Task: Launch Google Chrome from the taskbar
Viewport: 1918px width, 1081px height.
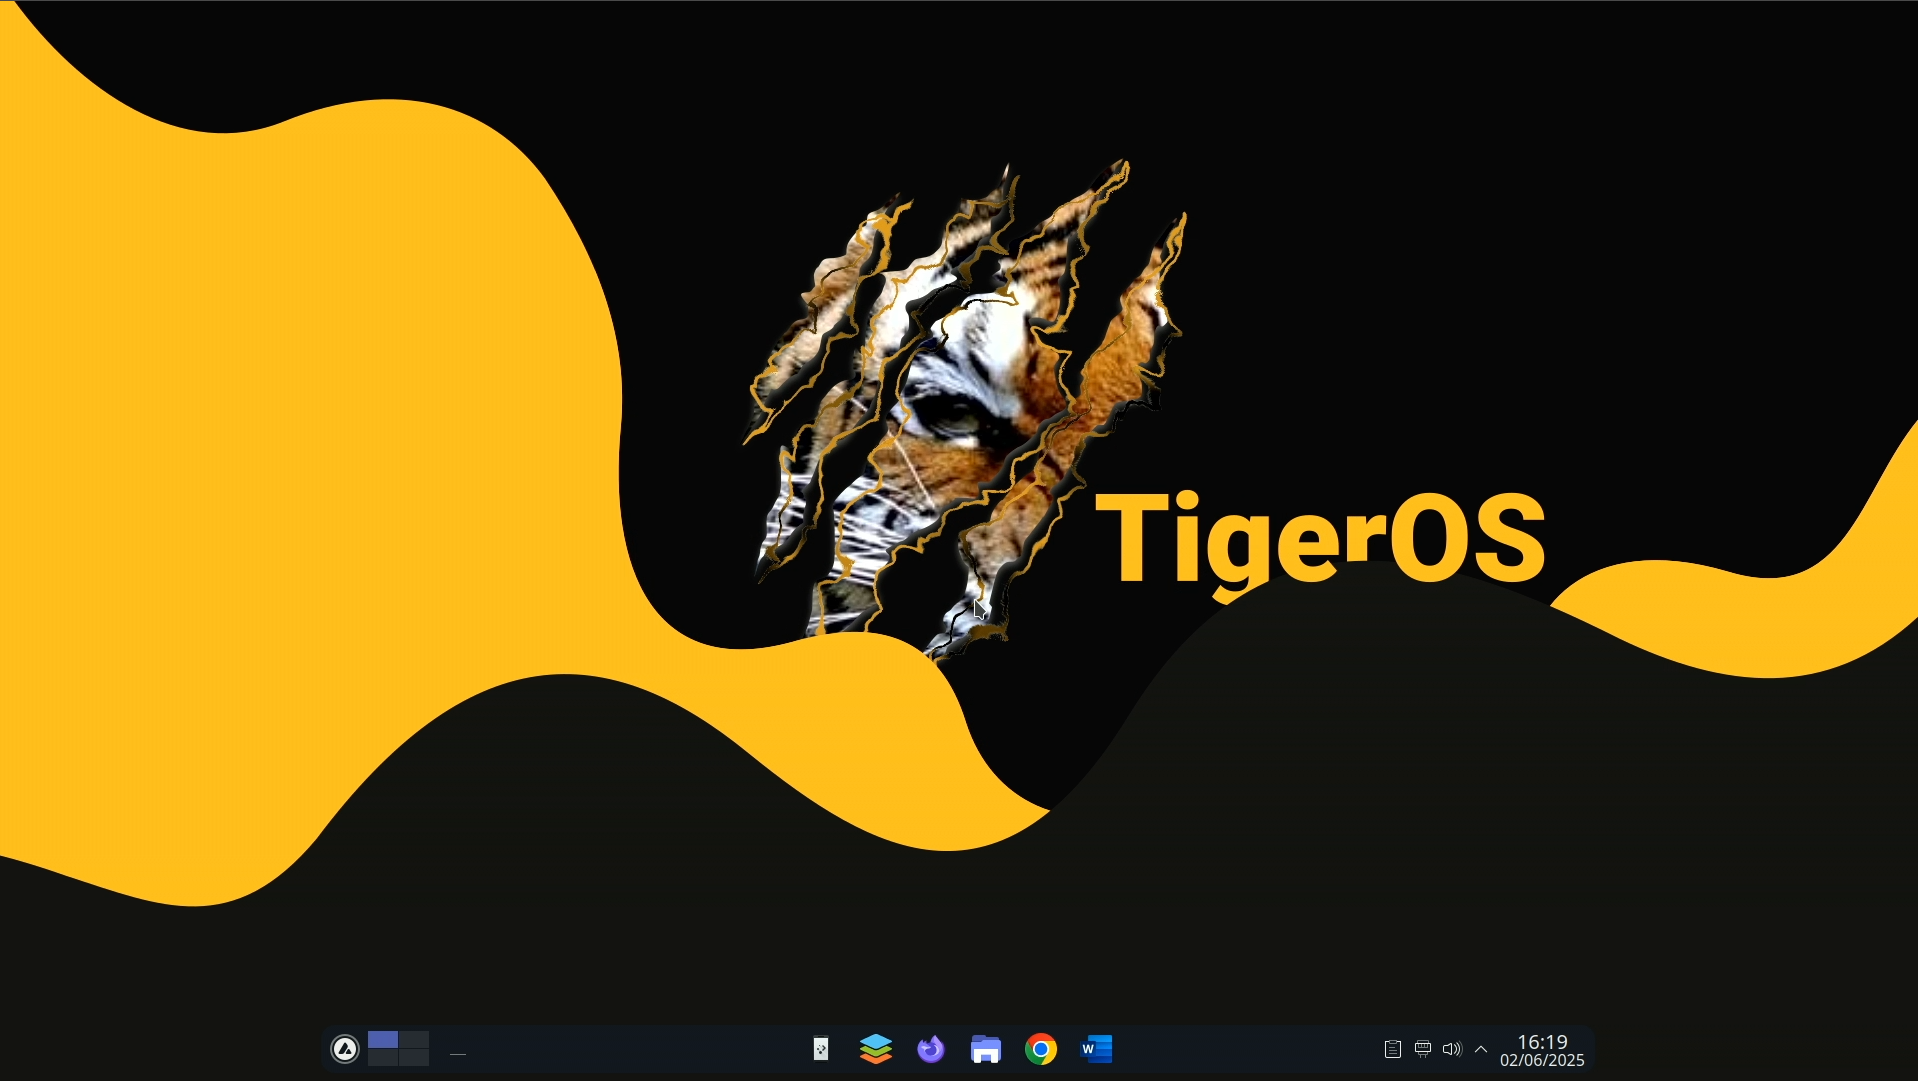Action: tap(1041, 1049)
